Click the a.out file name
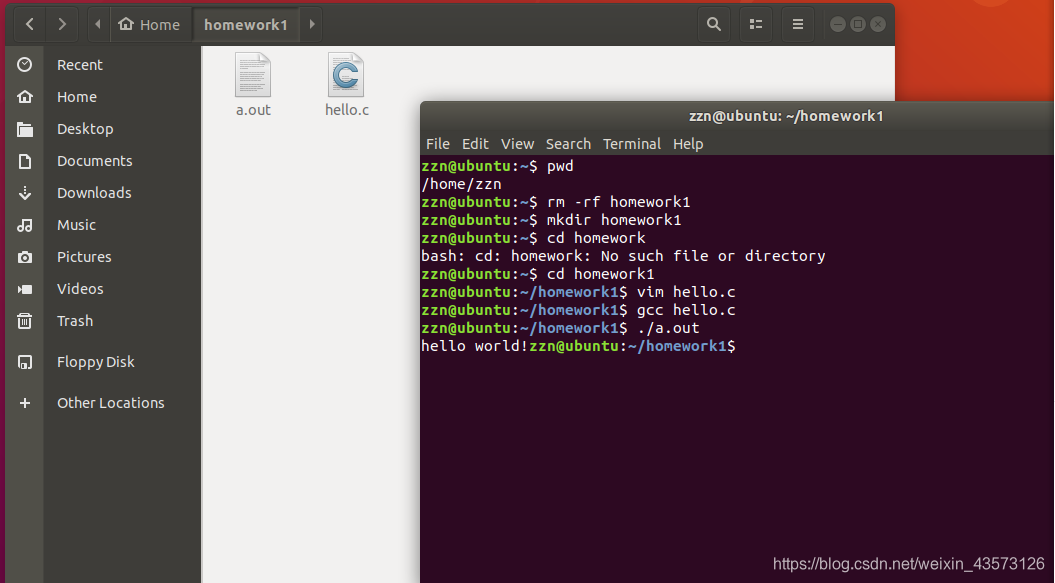1055x583 pixels. 253,110
